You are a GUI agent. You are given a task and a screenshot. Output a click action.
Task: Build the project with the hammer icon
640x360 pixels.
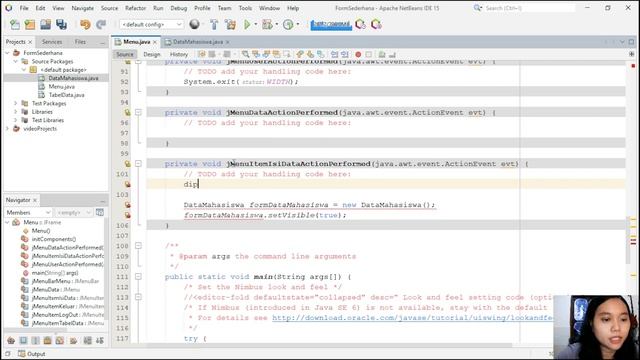coord(214,24)
